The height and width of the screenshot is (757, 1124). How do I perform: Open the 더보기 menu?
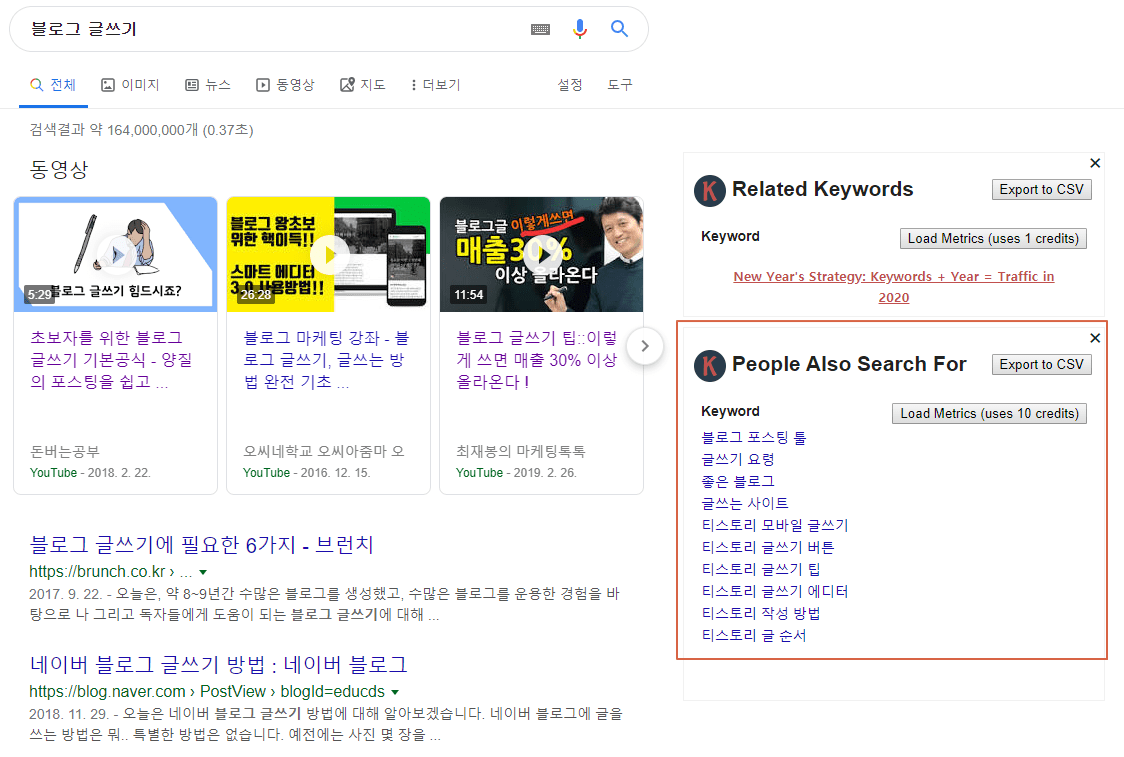pyautogui.click(x=436, y=85)
